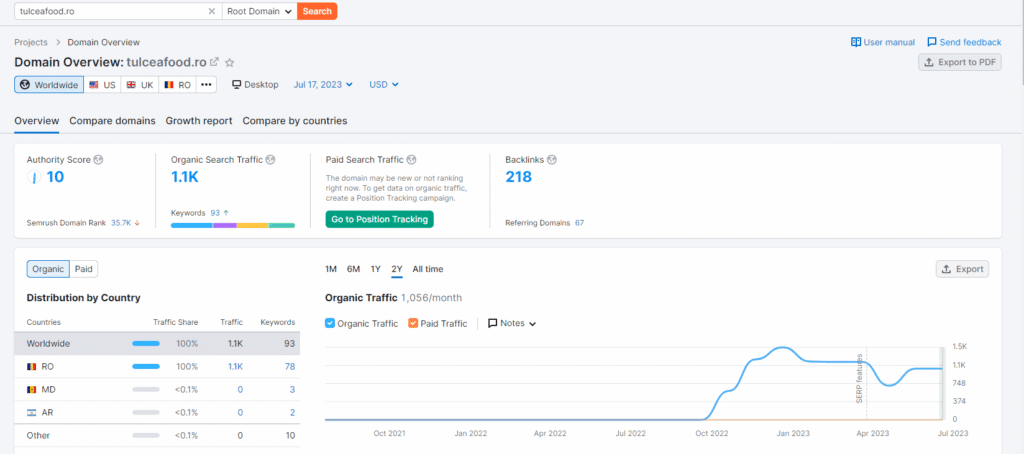1024x454 pixels.
Task: Clear the domain search field
Action: [212, 11]
